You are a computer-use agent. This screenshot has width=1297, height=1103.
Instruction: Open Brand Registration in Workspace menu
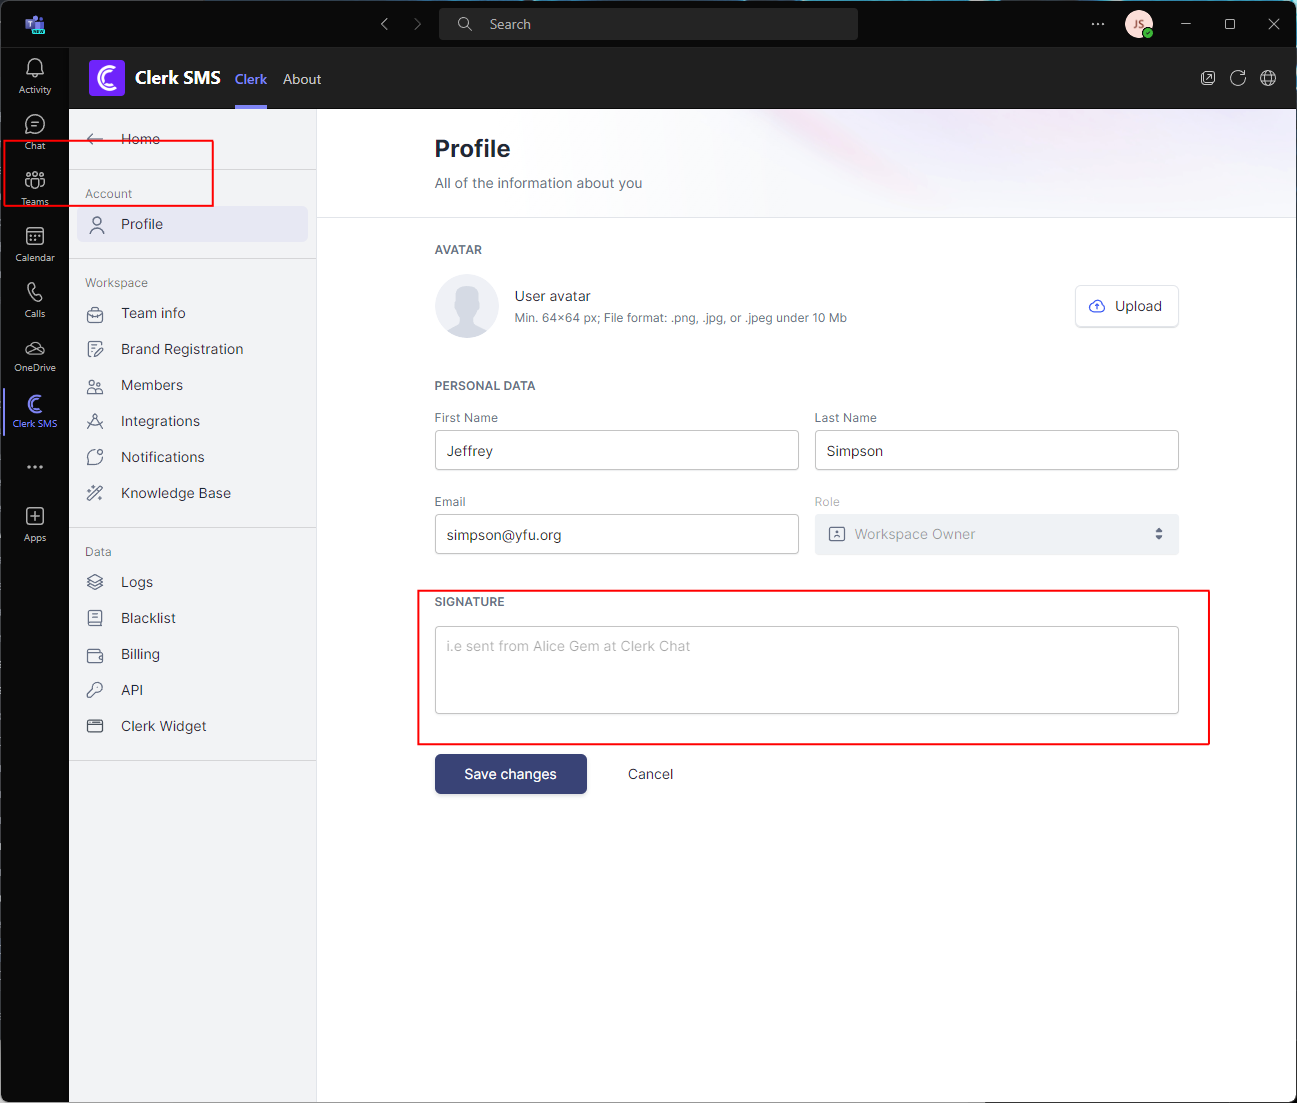182,349
